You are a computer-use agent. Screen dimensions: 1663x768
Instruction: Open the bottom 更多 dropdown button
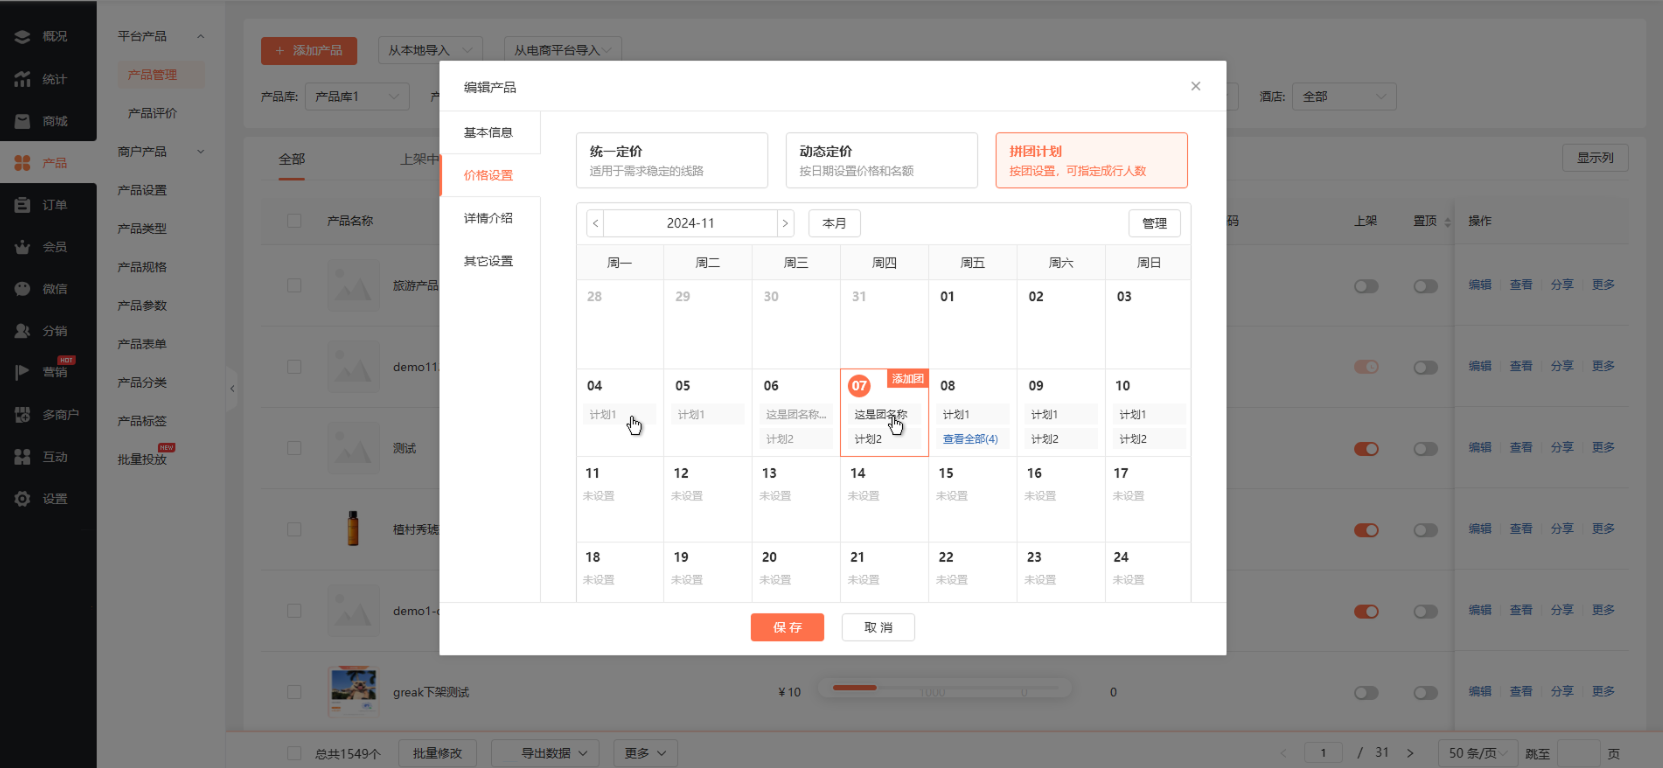point(645,753)
